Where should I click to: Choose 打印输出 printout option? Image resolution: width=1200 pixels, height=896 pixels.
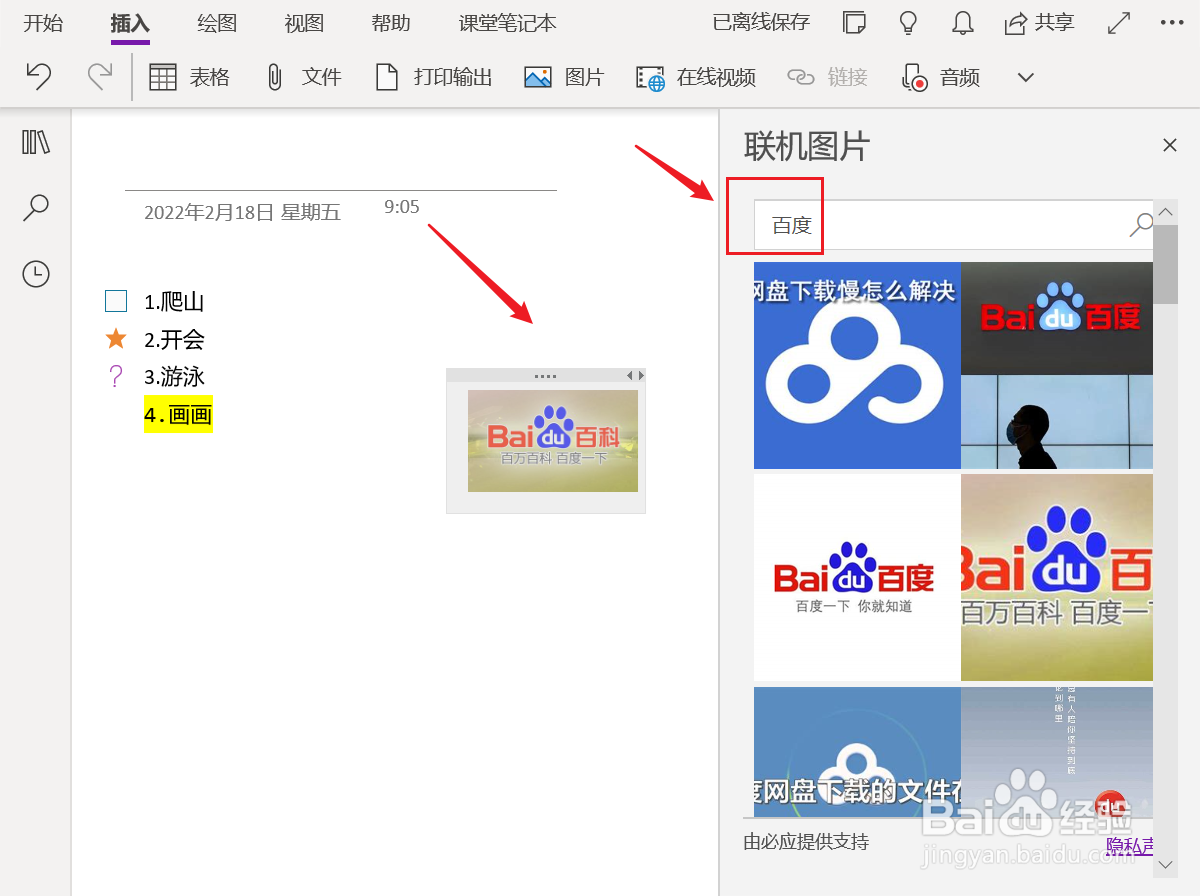(433, 77)
